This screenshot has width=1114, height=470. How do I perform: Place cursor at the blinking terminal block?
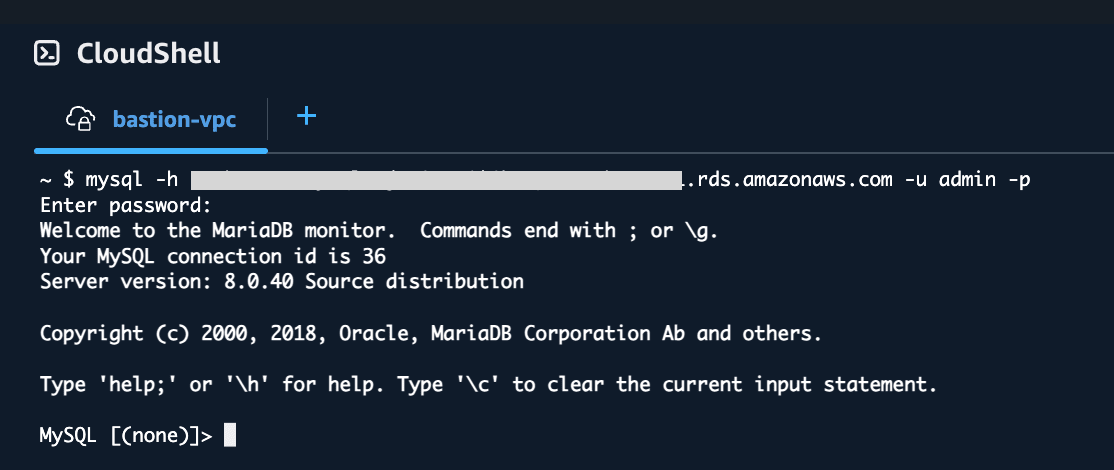tap(229, 435)
